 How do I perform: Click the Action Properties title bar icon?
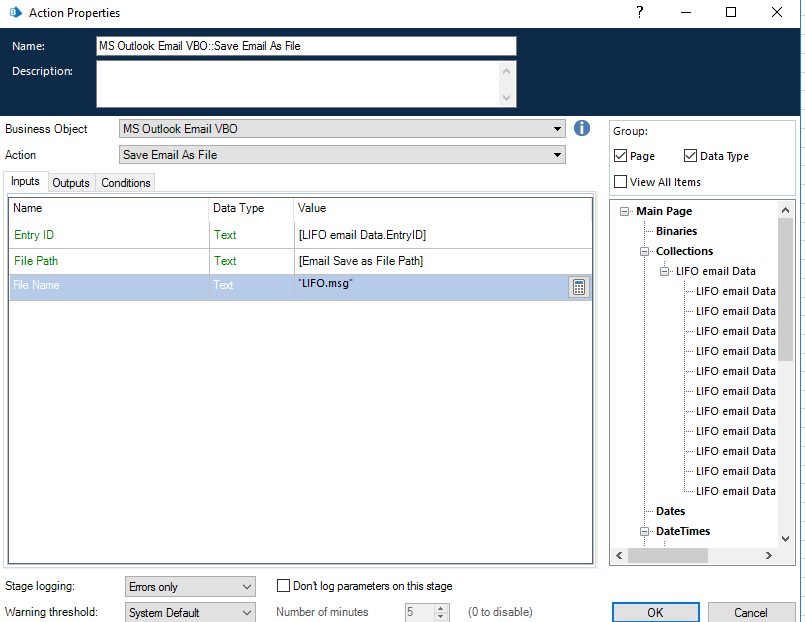pos(13,13)
